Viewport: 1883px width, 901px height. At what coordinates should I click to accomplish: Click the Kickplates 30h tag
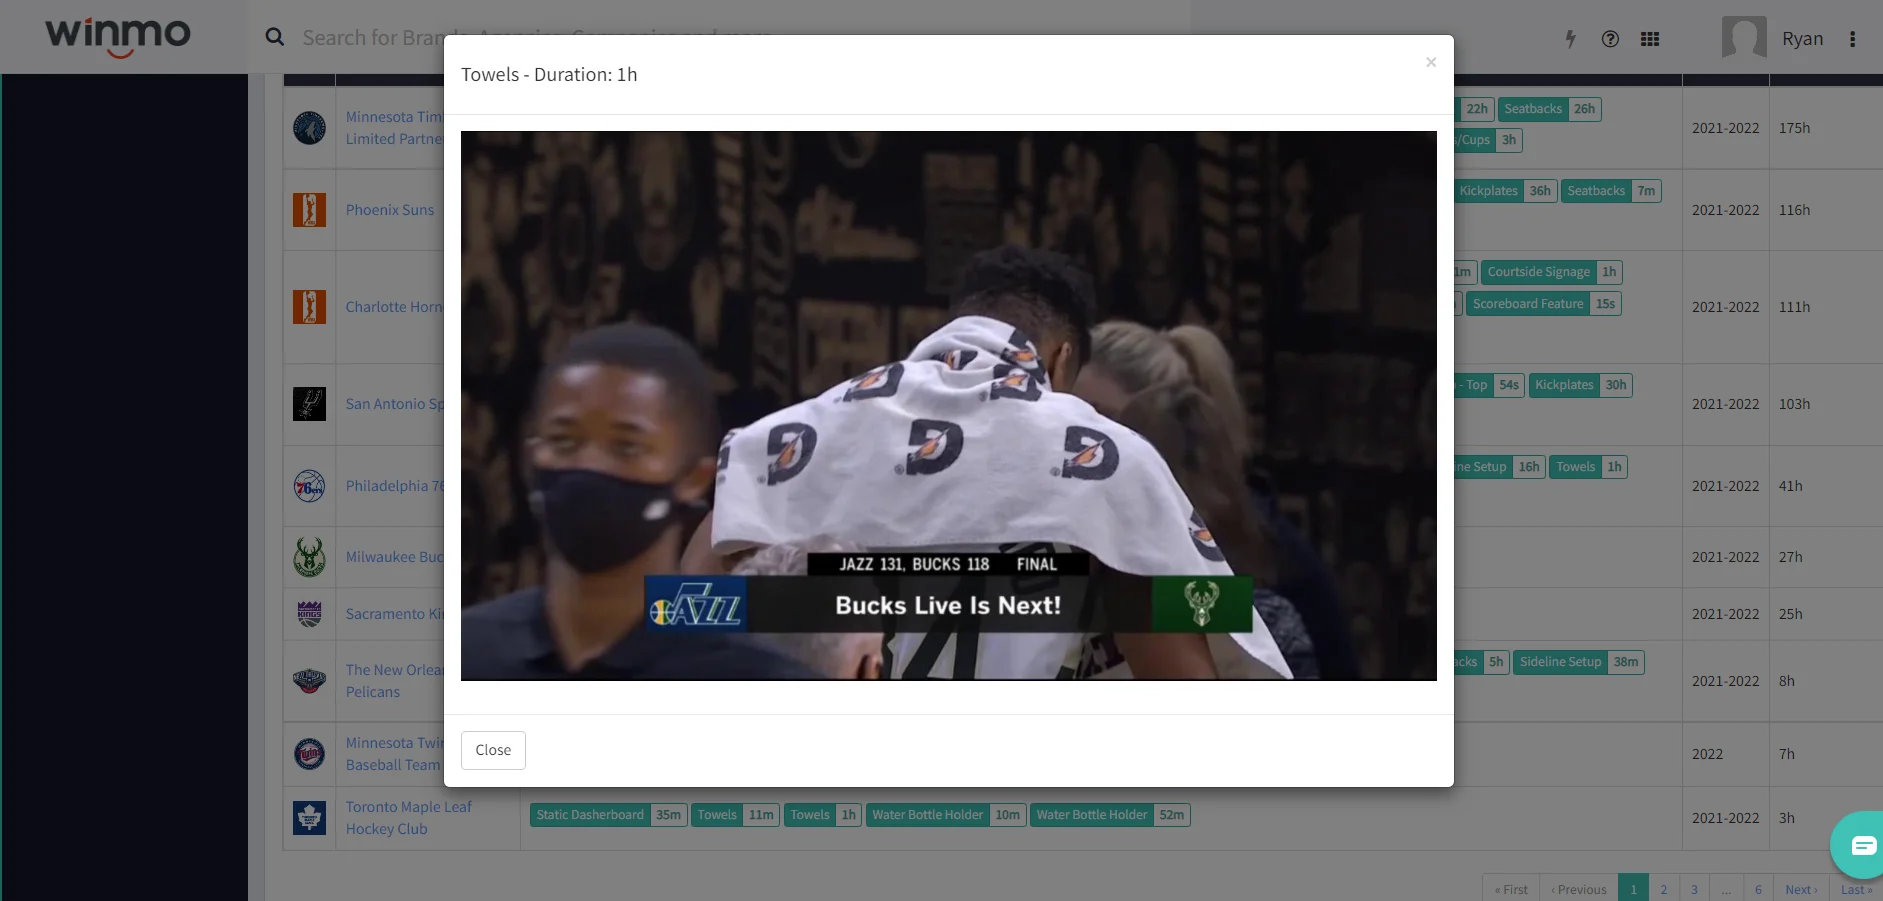pyautogui.click(x=1580, y=385)
